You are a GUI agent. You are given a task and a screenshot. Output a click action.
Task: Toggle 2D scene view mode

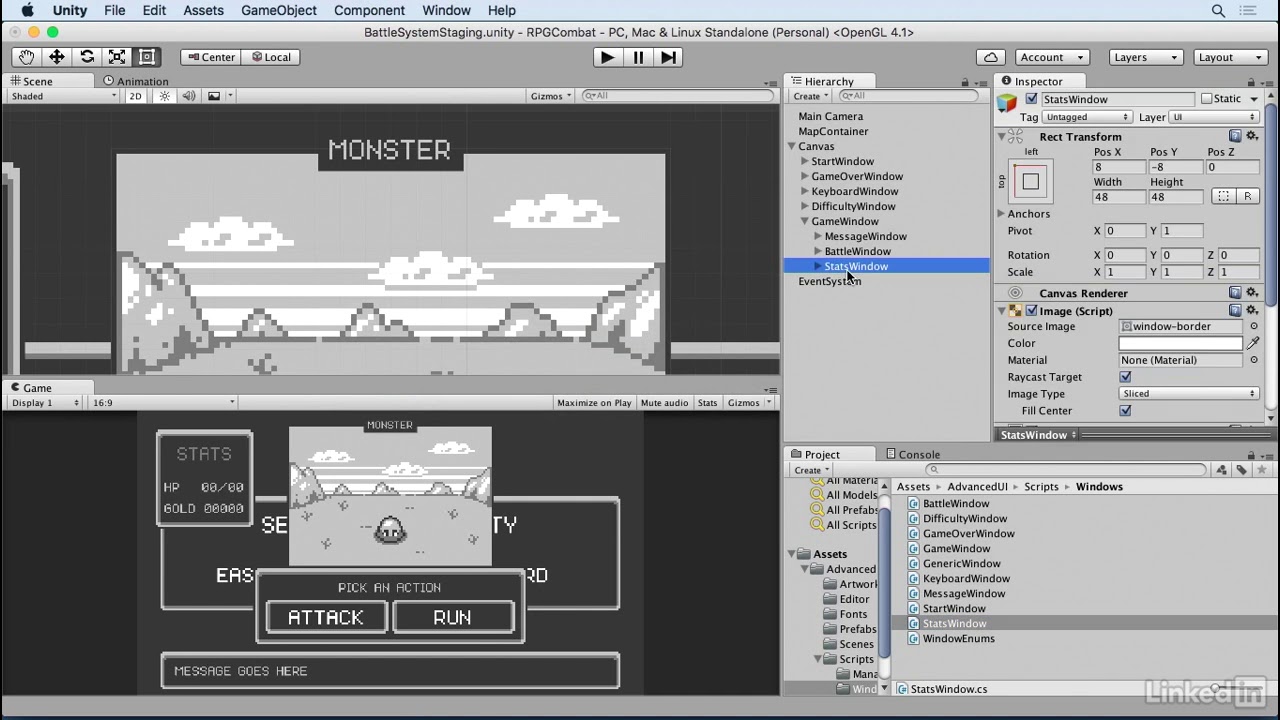point(135,96)
